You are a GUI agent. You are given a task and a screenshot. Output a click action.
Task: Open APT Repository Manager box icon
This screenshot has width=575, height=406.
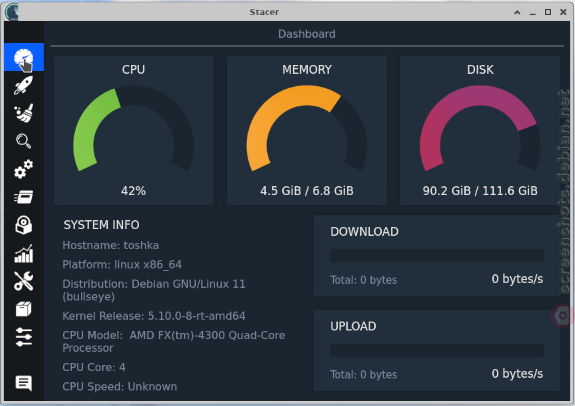pyautogui.click(x=24, y=309)
